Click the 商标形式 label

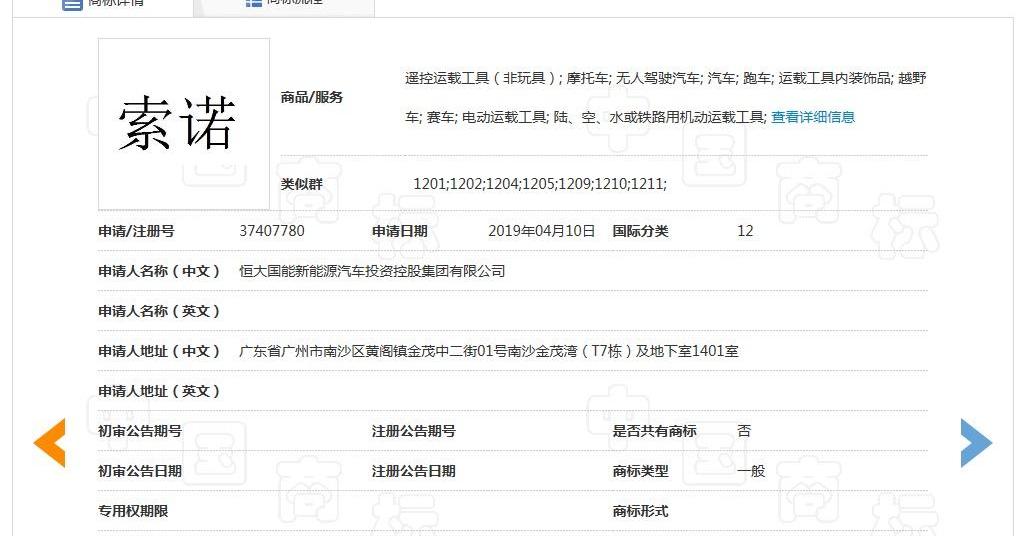640,512
